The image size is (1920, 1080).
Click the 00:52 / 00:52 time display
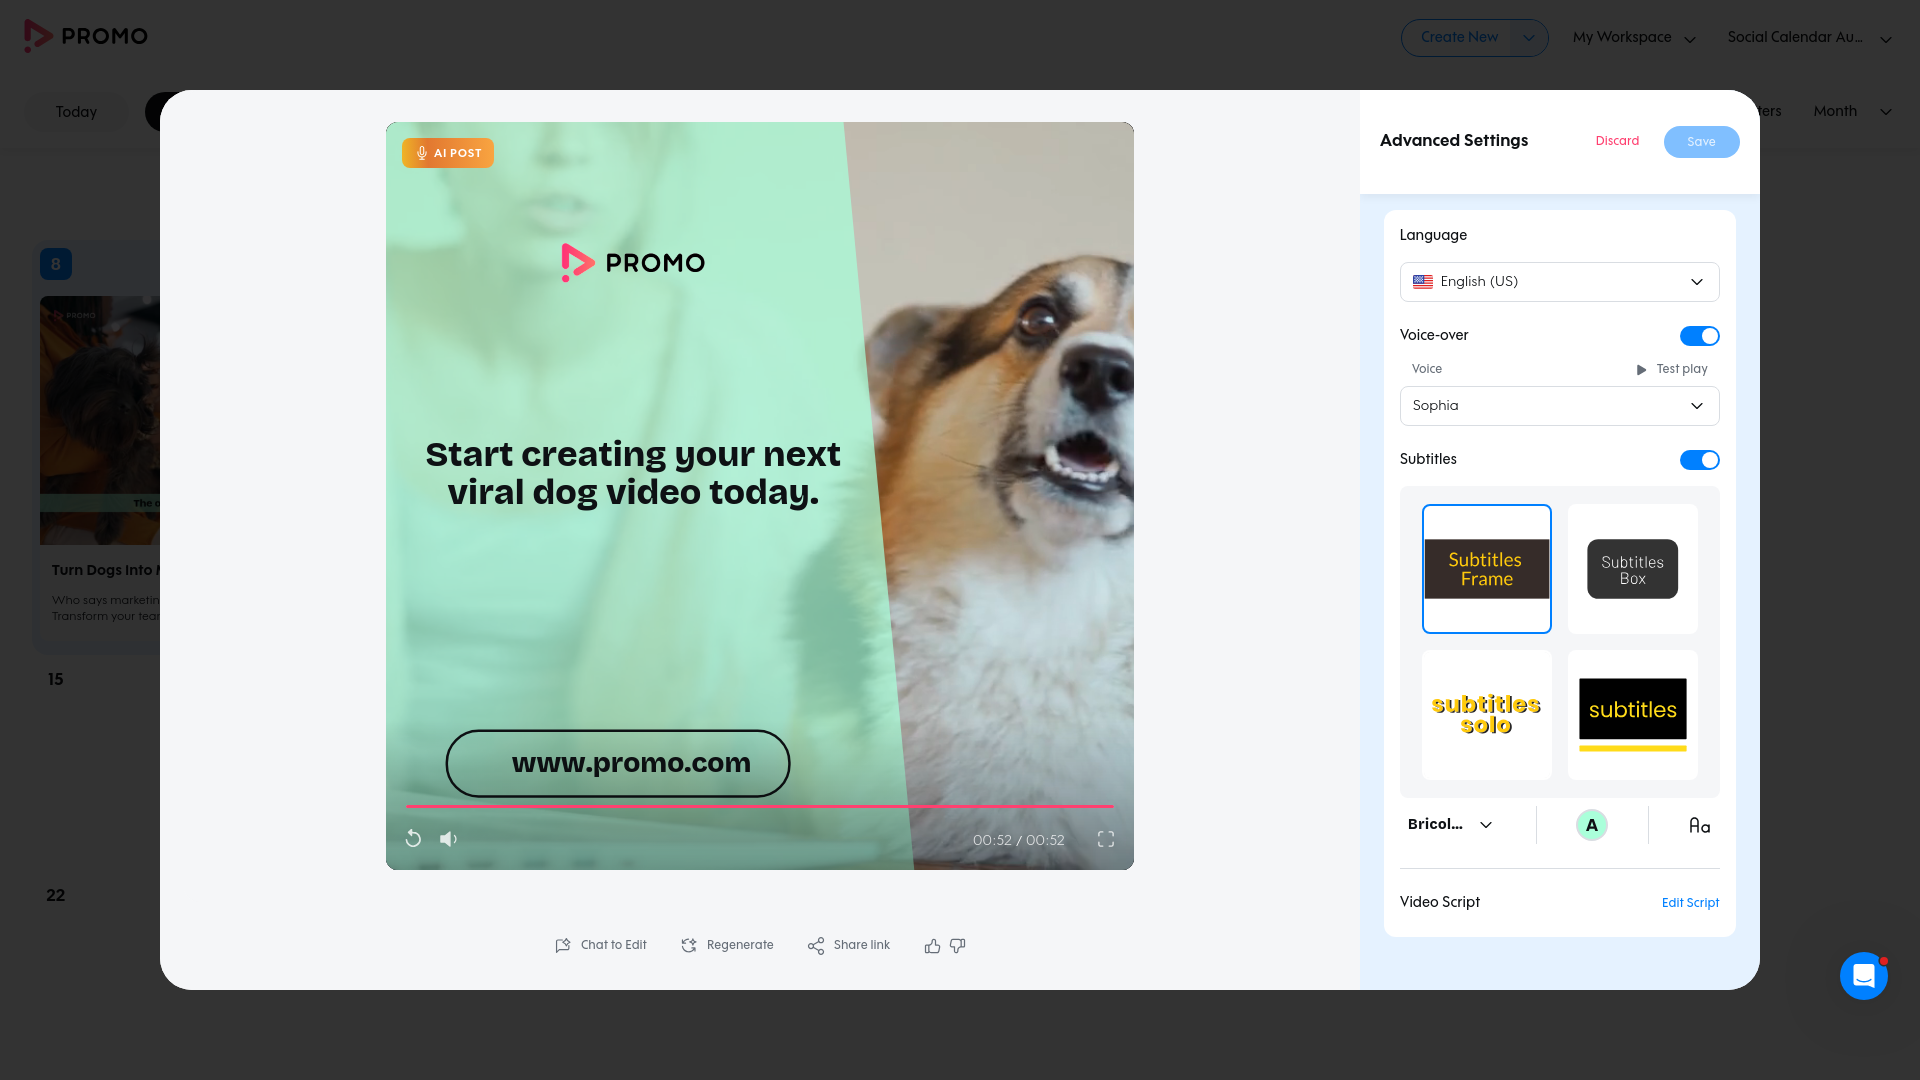pyautogui.click(x=1018, y=840)
